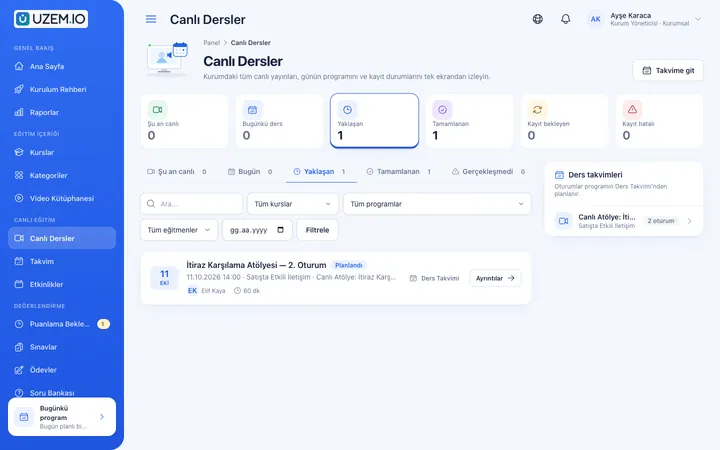
Task: Open Kurulum Rehberi in sidebar
Action: coord(62,89)
